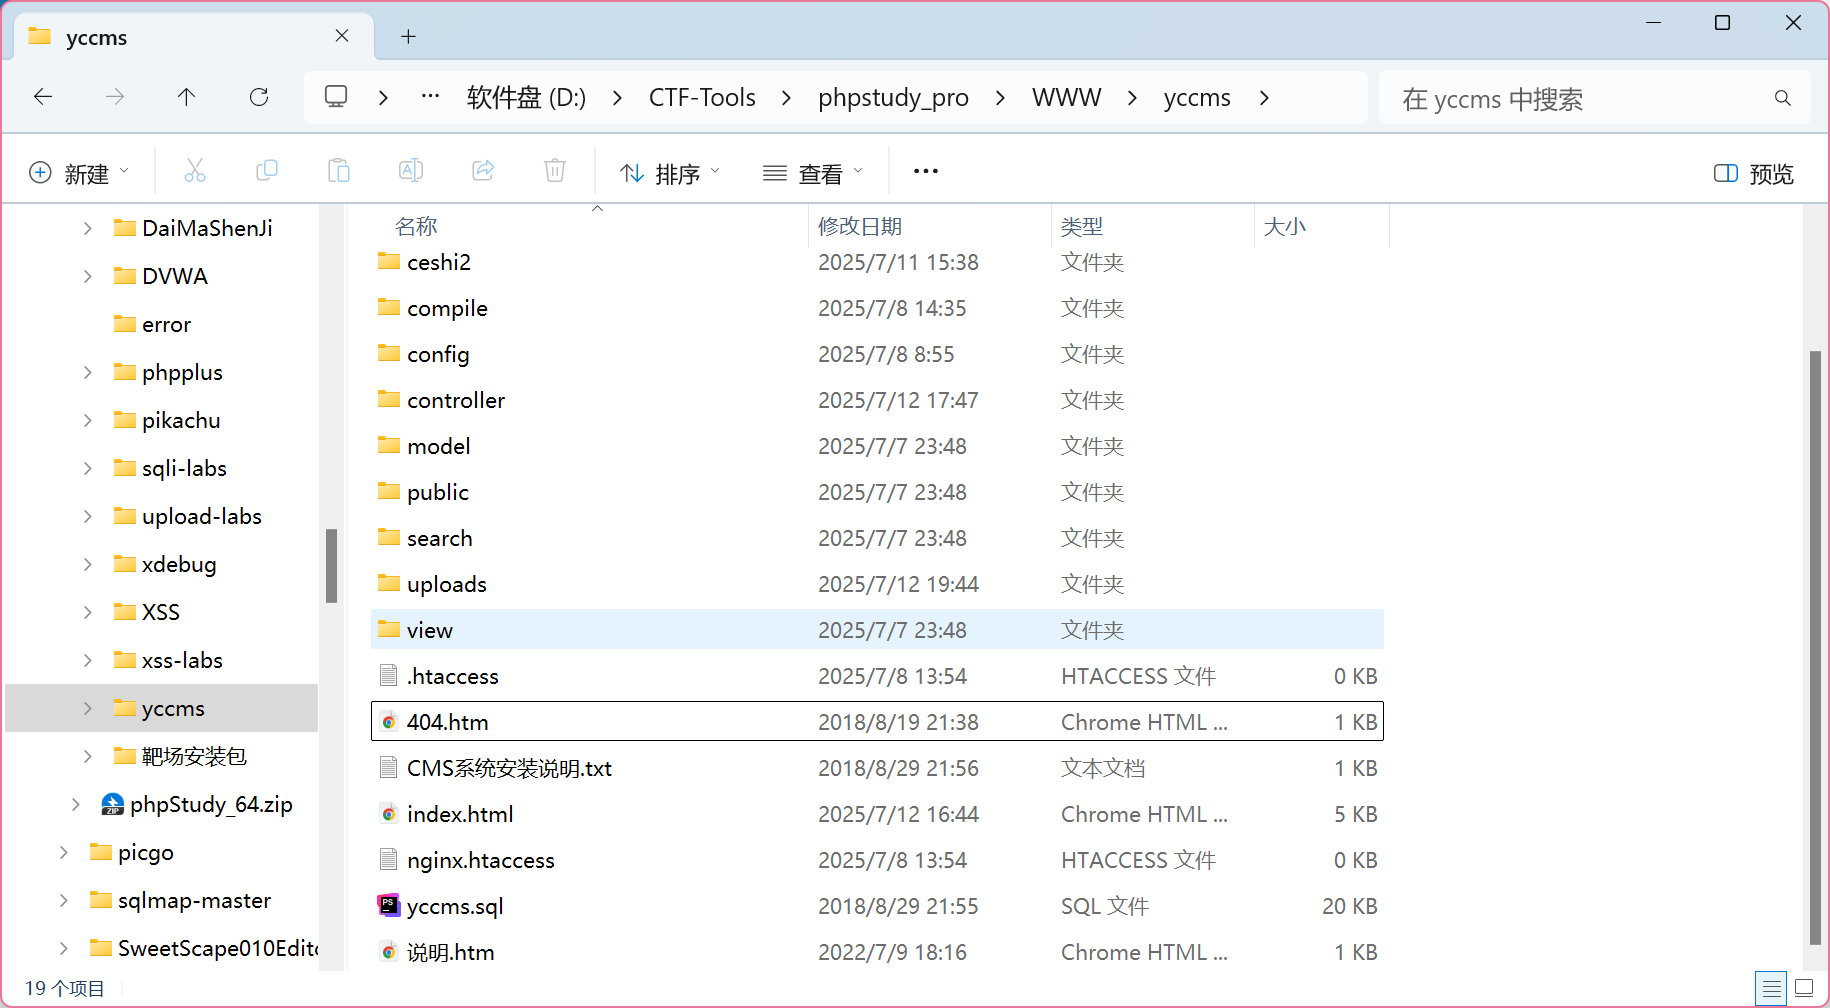This screenshot has width=1830, height=1008.
Task: Click the phpStudy_64.zip archive icon
Action: 113,804
